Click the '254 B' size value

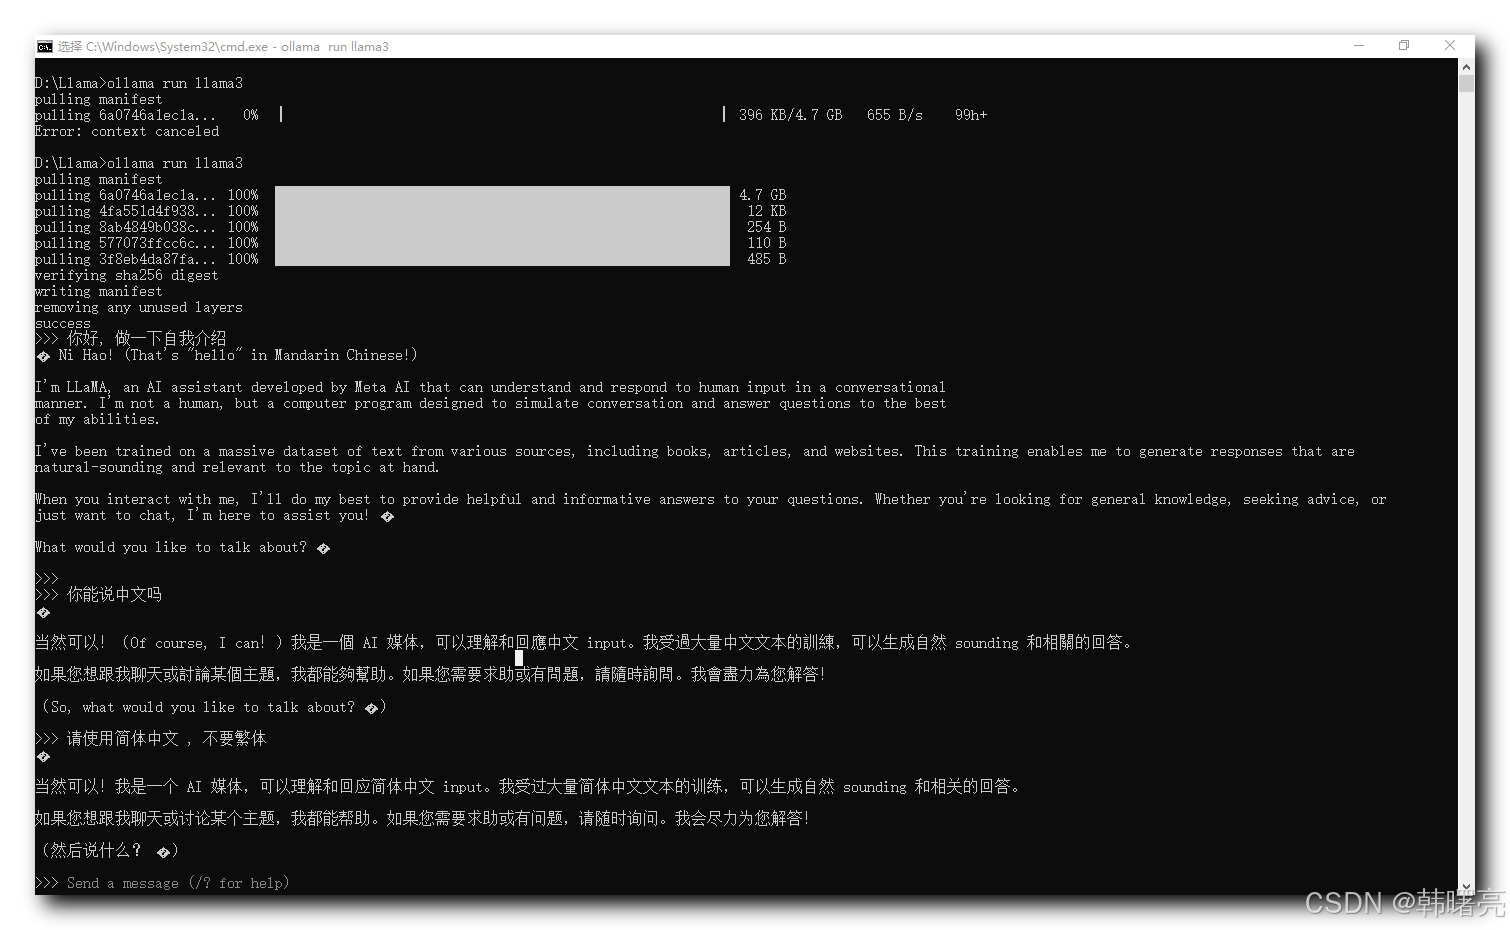(767, 227)
